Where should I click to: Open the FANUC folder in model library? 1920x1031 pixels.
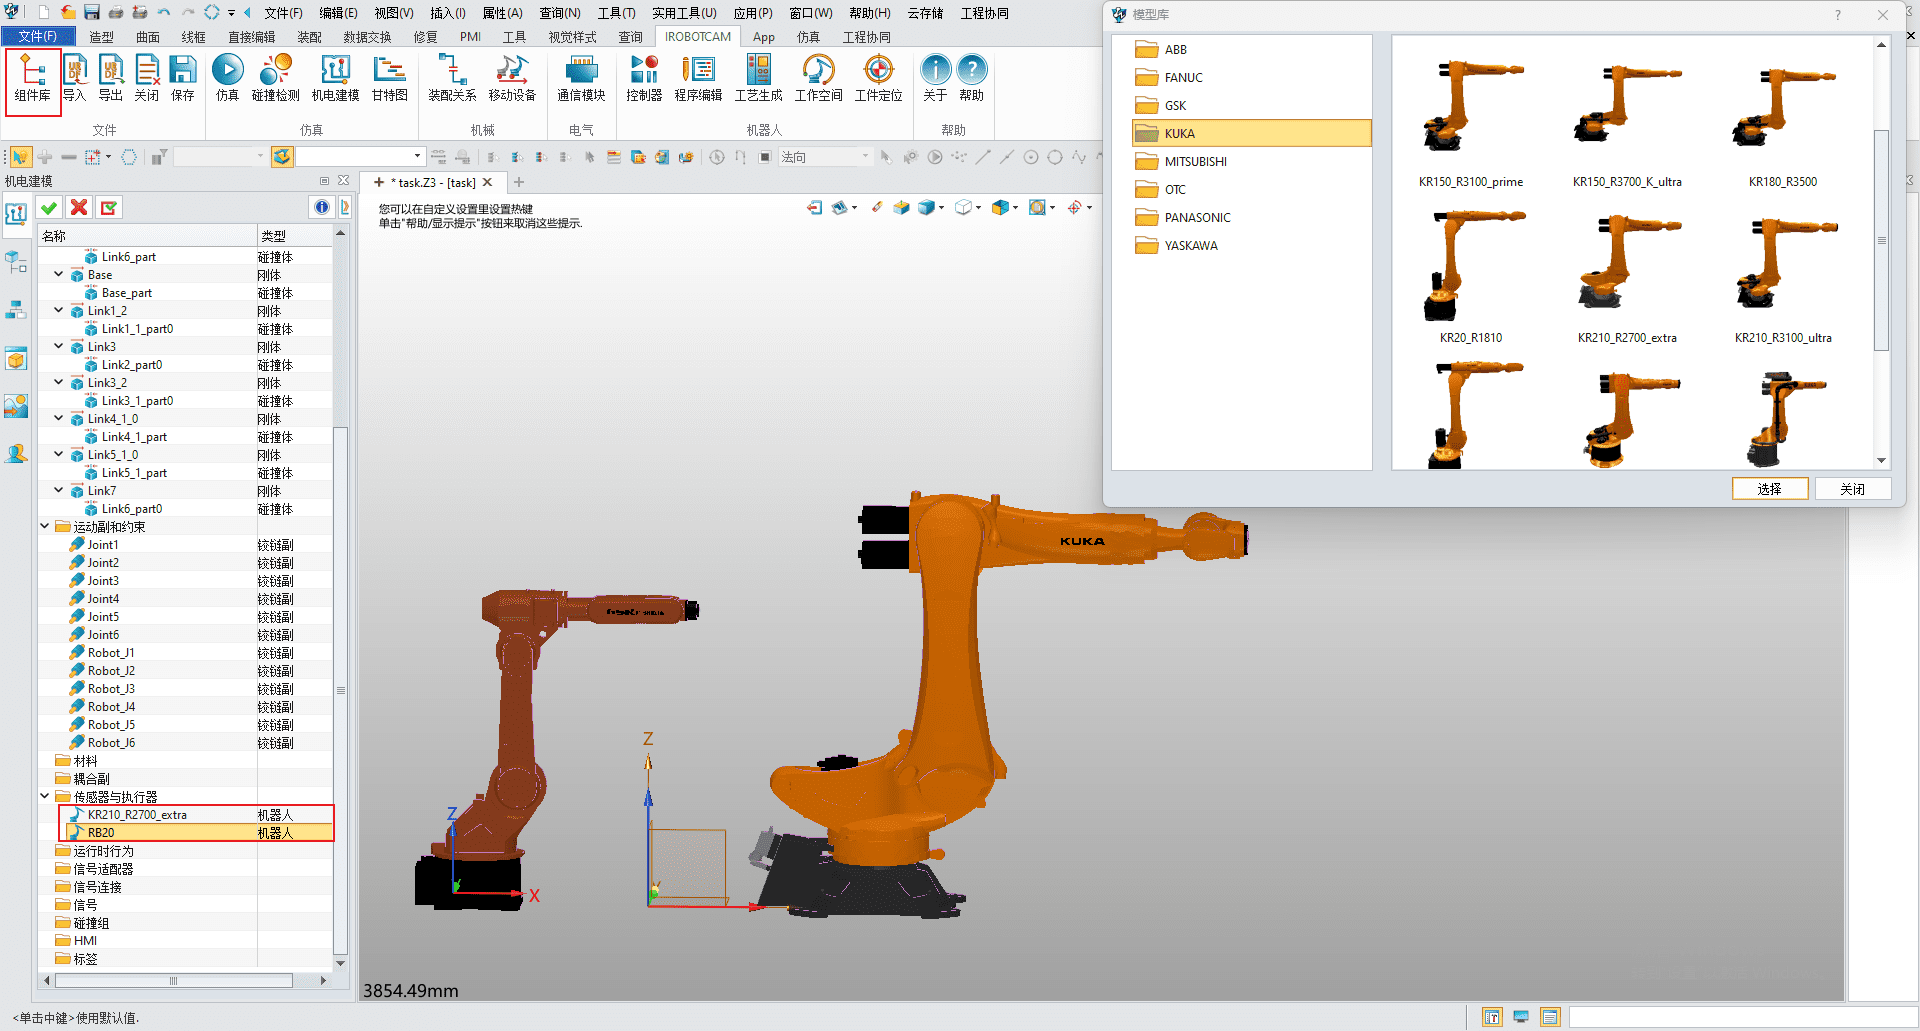[x=1183, y=78]
